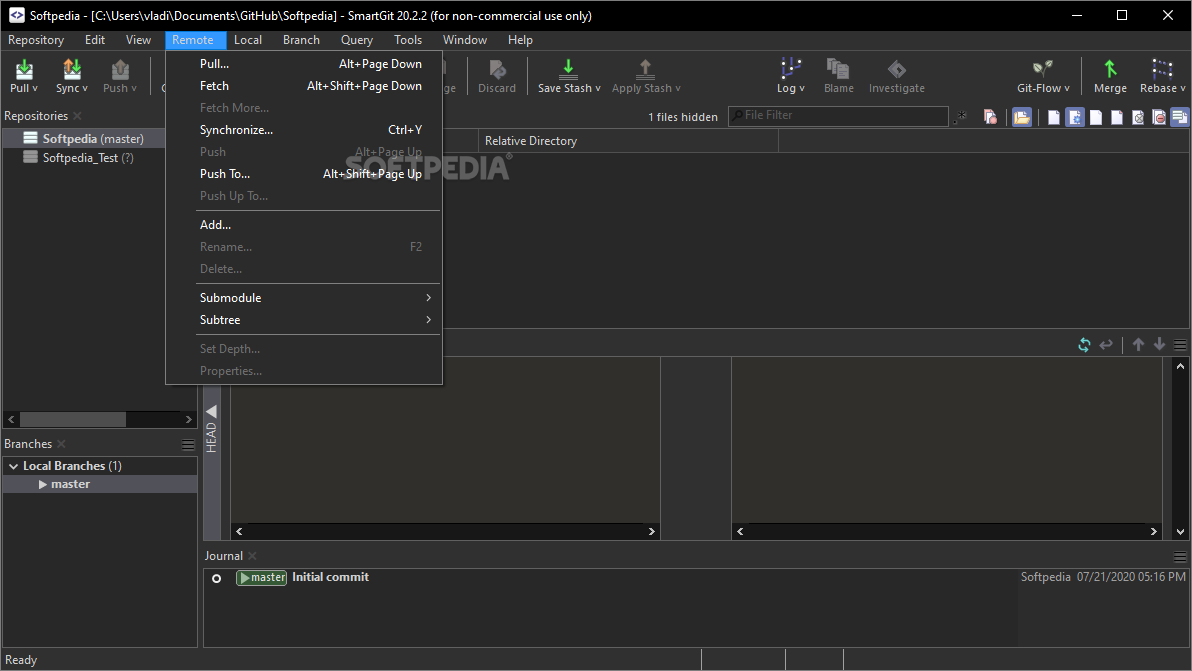Viewport: 1192px width, 671px height.
Task: Click the Push toolbar icon
Action: [119, 69]
